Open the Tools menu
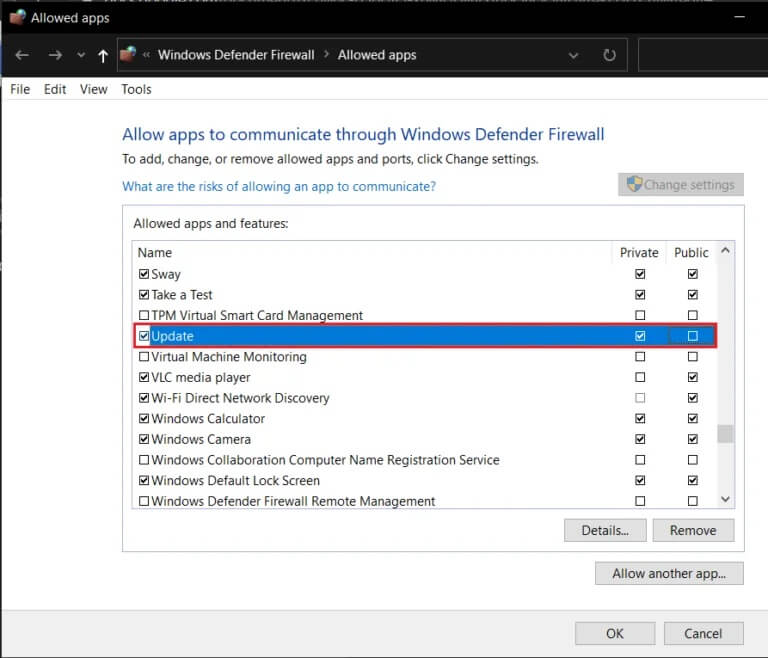Image resolution: width=768 pixels, height=658 pixels. 136,89
